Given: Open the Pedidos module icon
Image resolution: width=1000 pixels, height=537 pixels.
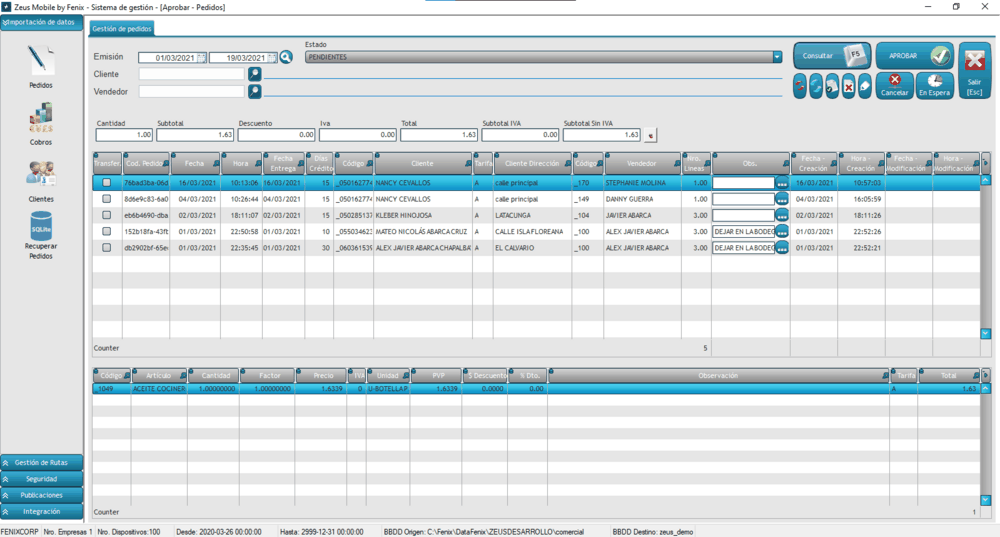Looking at the screenshot, I should [x=41, y=61].
